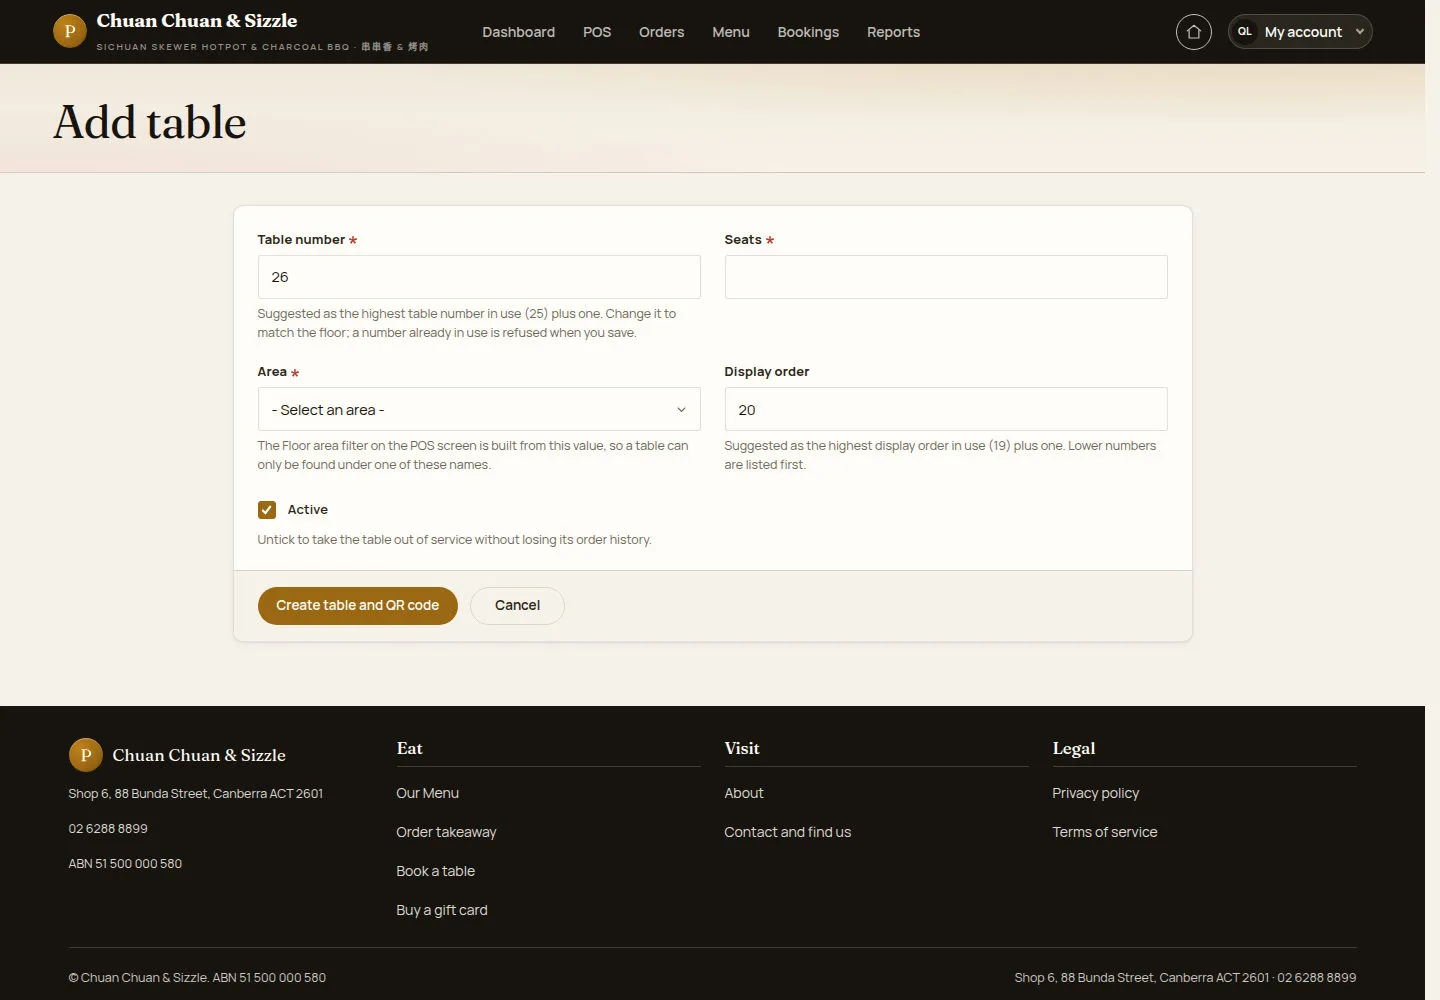Focus the Table number field
This screenshot has height=1000, width=1440.
(x=479, y=277)
